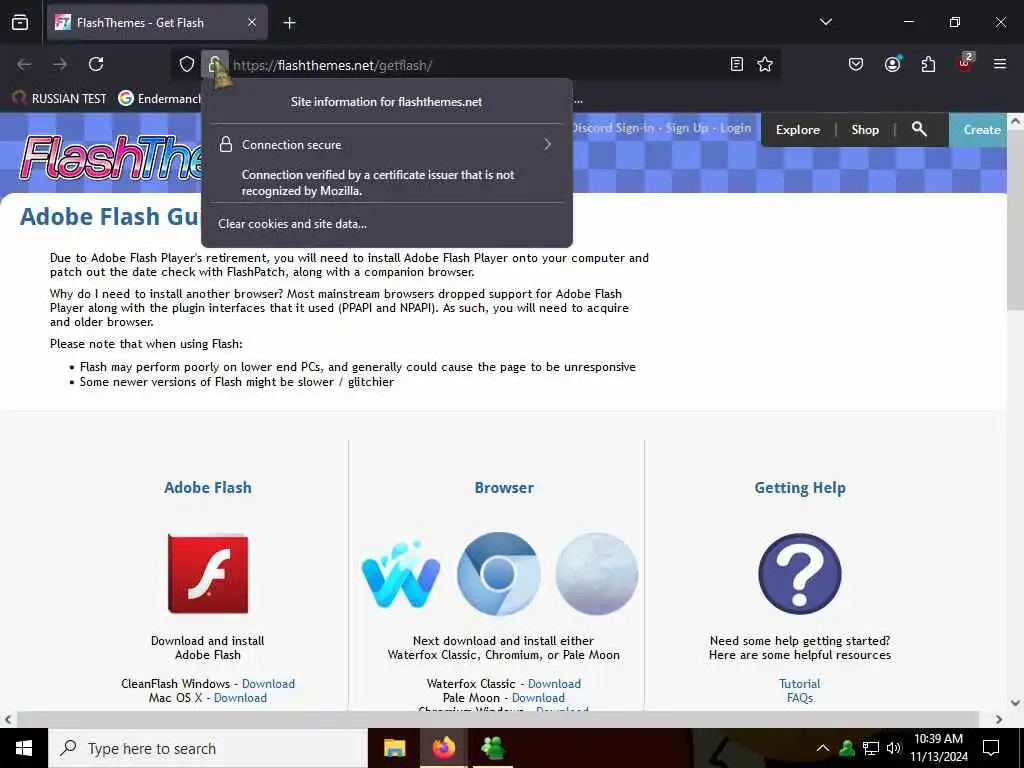Click the site search magnifier icon
This screenshot has height=768, width=1024.
(919, 129)
